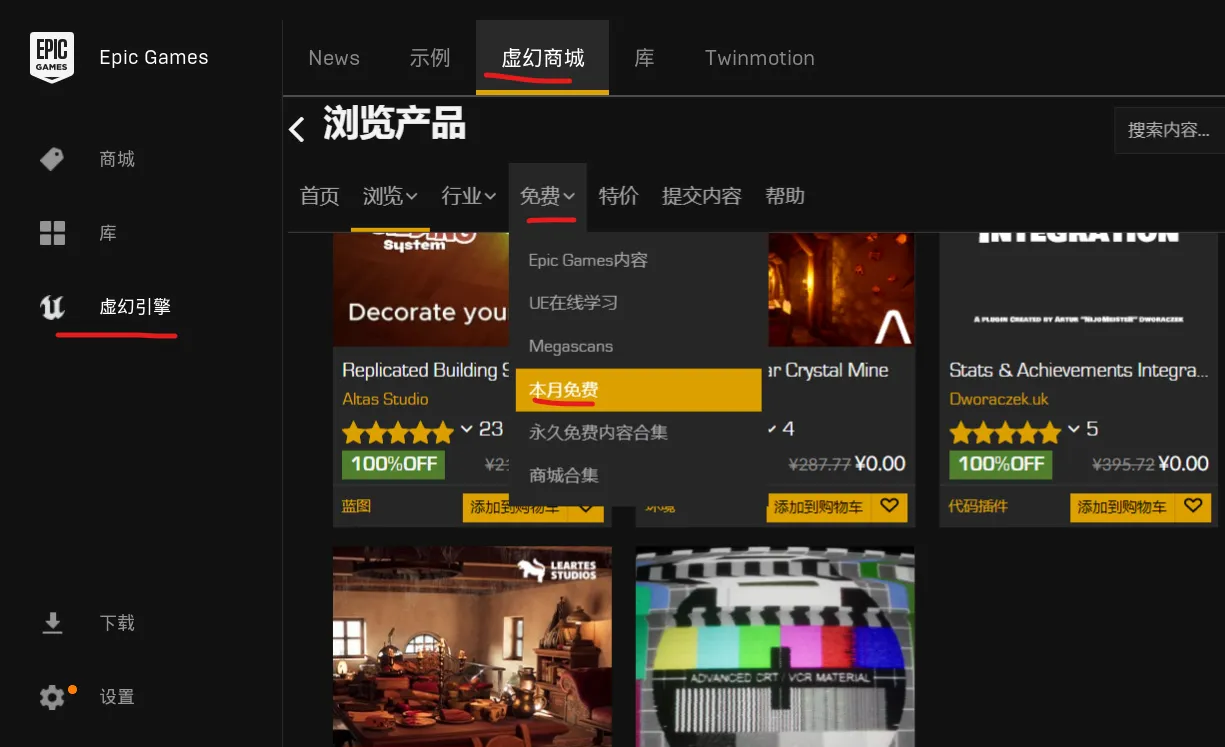This screenshot has height=747, width=1225.
Task: Click the struck-through ¥395.72 price
Action: 1124,465
